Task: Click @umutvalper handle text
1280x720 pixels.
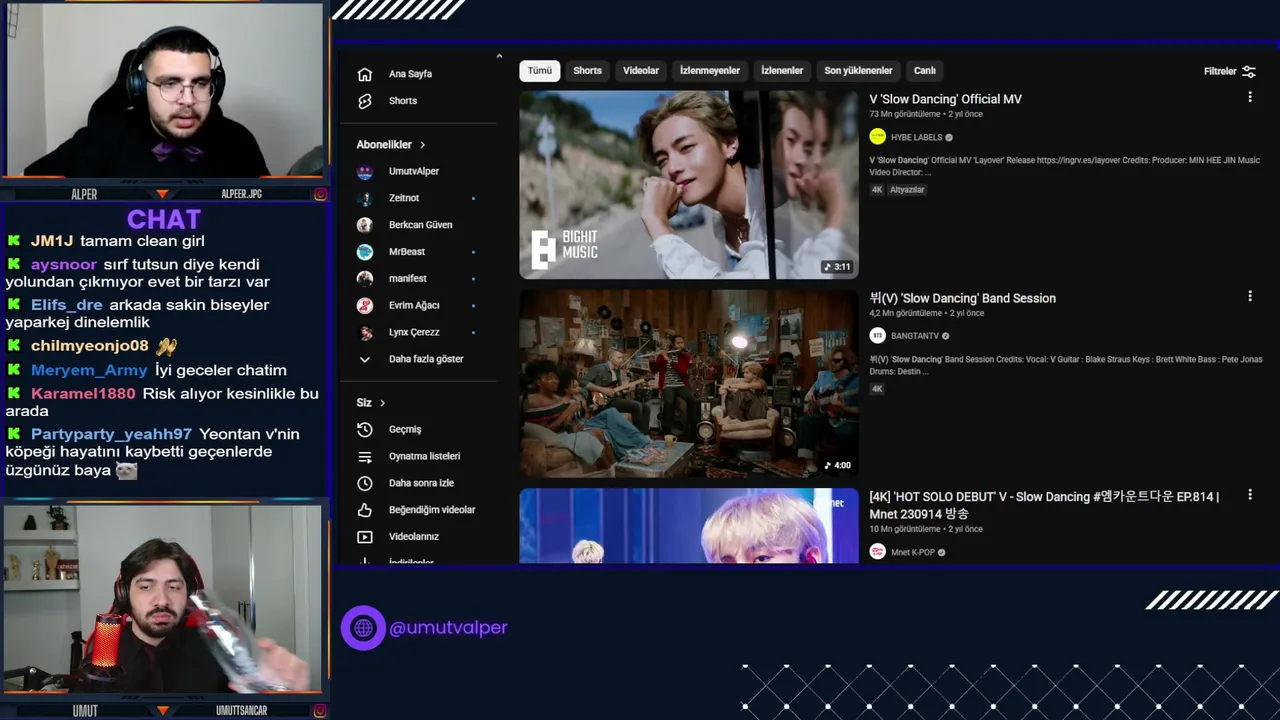Action: coord(449,628)
